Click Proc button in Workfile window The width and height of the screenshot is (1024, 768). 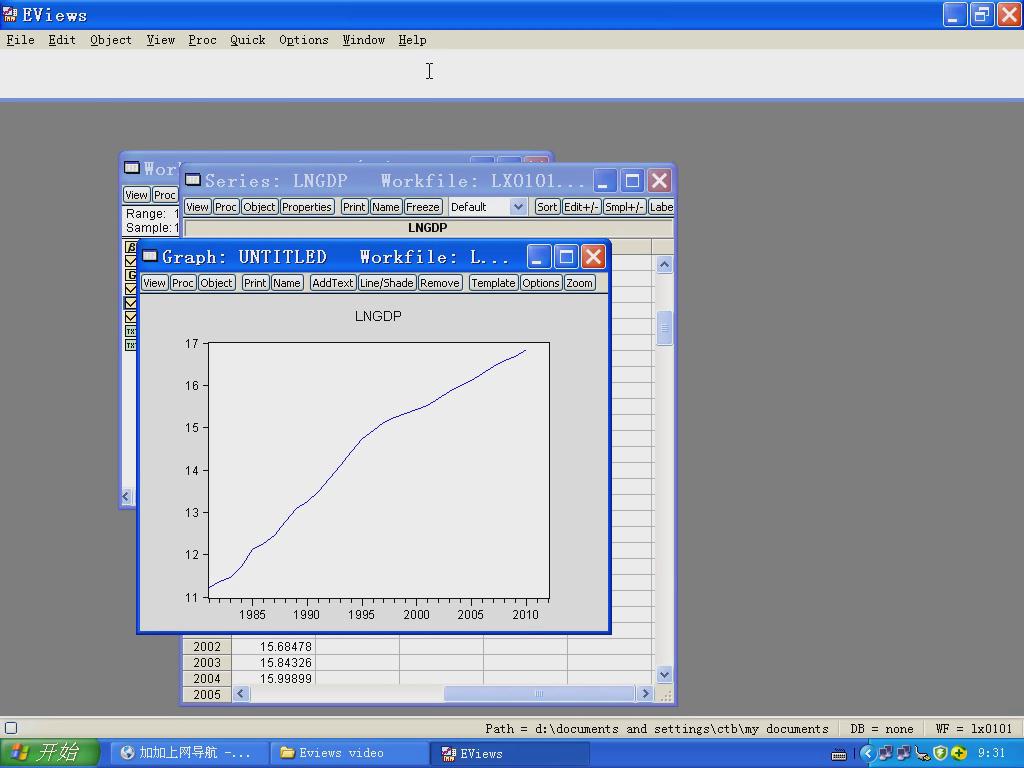(165, 195)
